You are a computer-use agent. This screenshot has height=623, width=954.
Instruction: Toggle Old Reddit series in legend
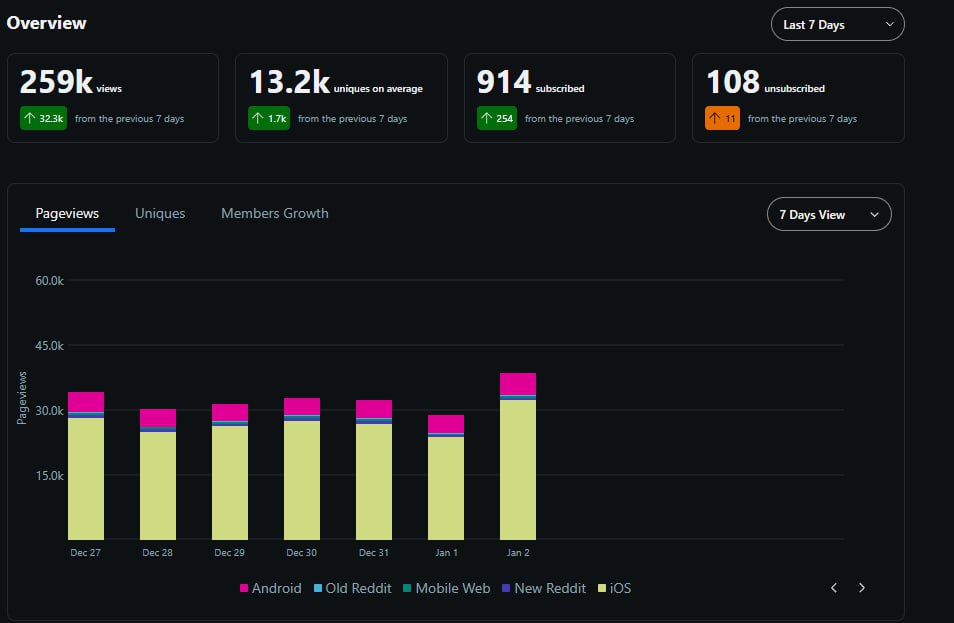tap(352, 588)
